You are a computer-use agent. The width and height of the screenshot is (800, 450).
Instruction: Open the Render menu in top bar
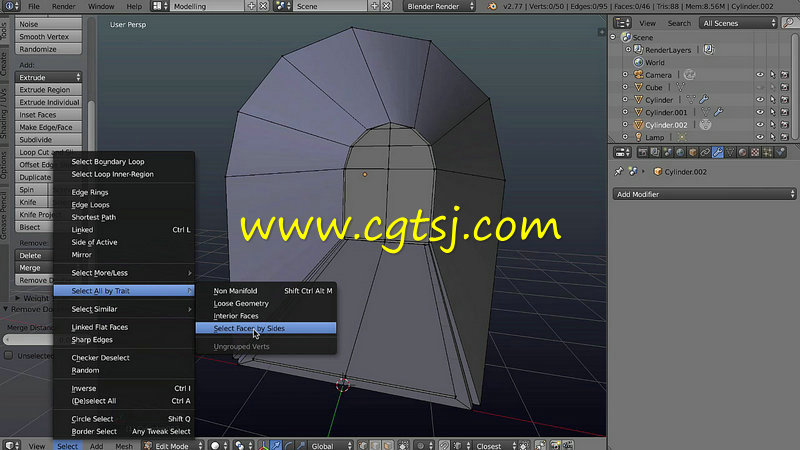tap(64, 6)
